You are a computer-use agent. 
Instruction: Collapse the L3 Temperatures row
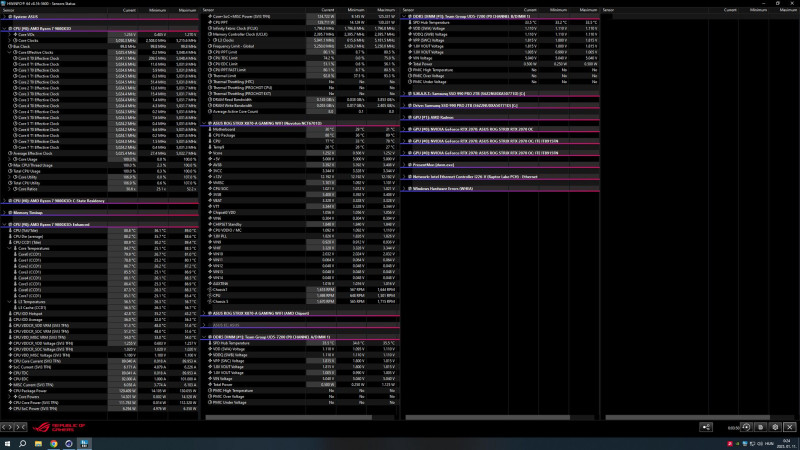pyautogui.click(x=9, y=302)
